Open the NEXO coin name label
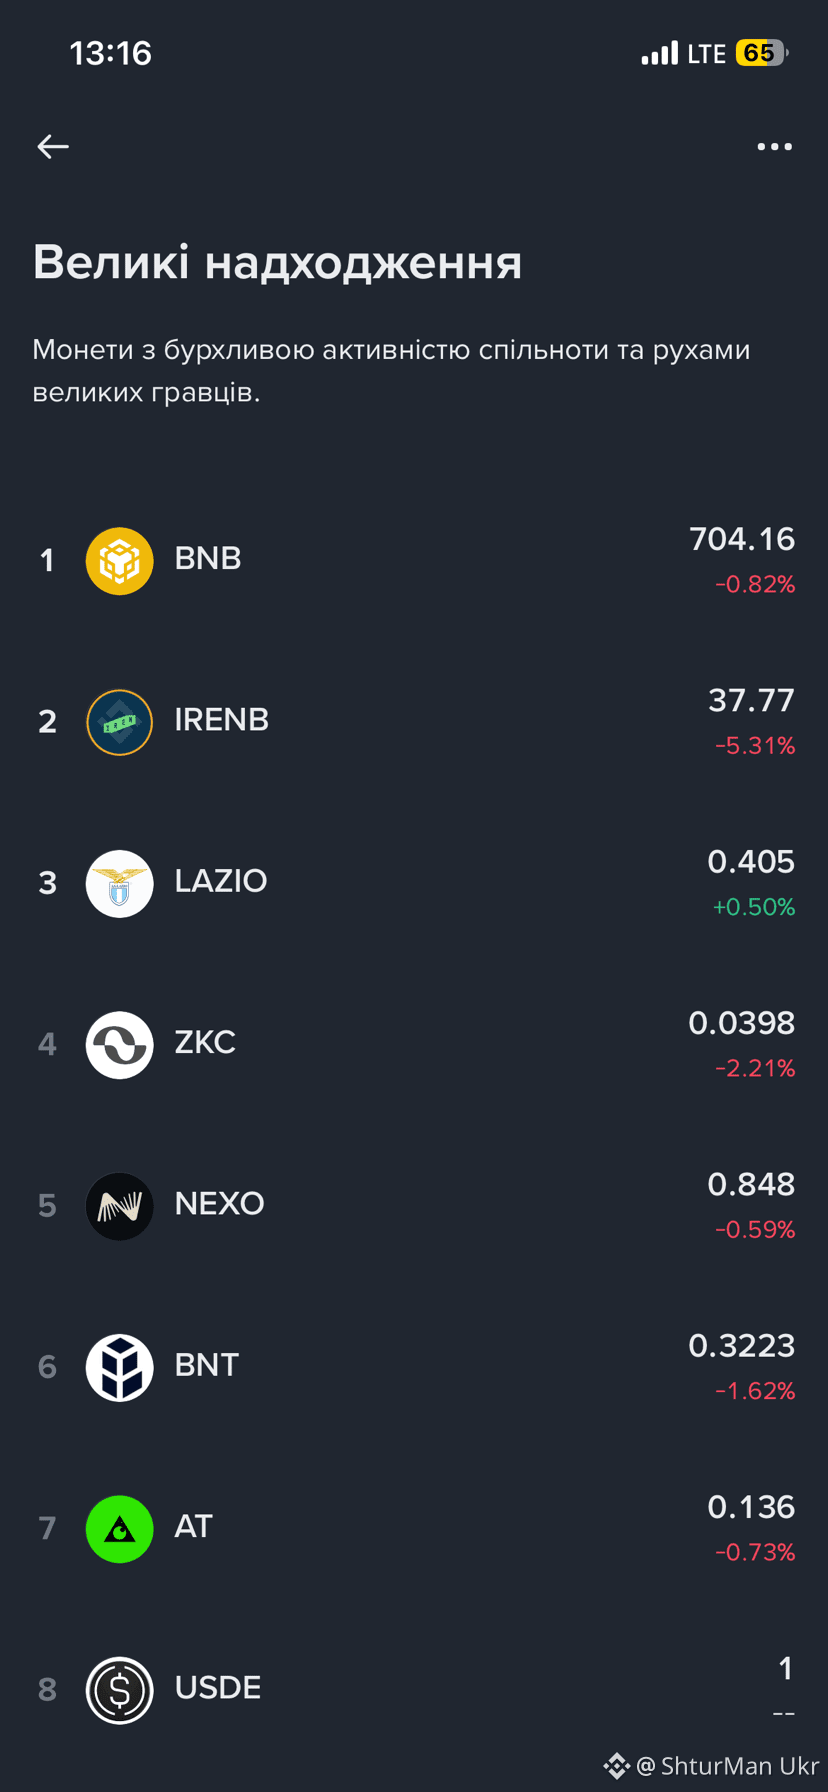 pyautogui.click(x=219, y=1203)
